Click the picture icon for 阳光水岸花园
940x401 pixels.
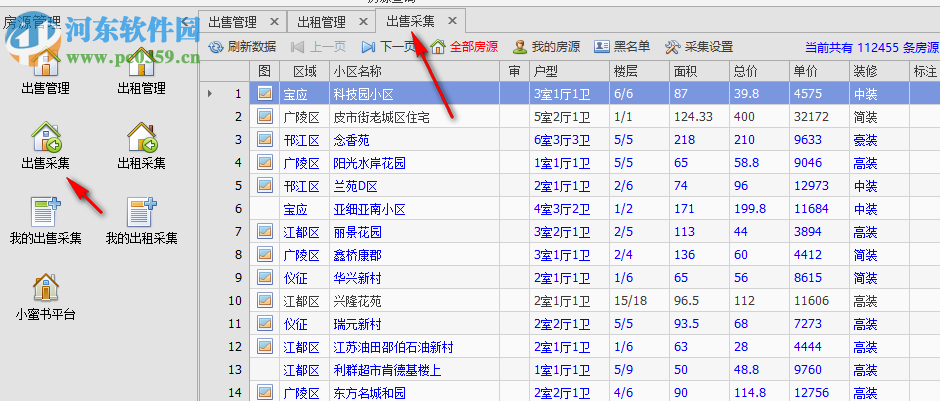tap(264, 163)
